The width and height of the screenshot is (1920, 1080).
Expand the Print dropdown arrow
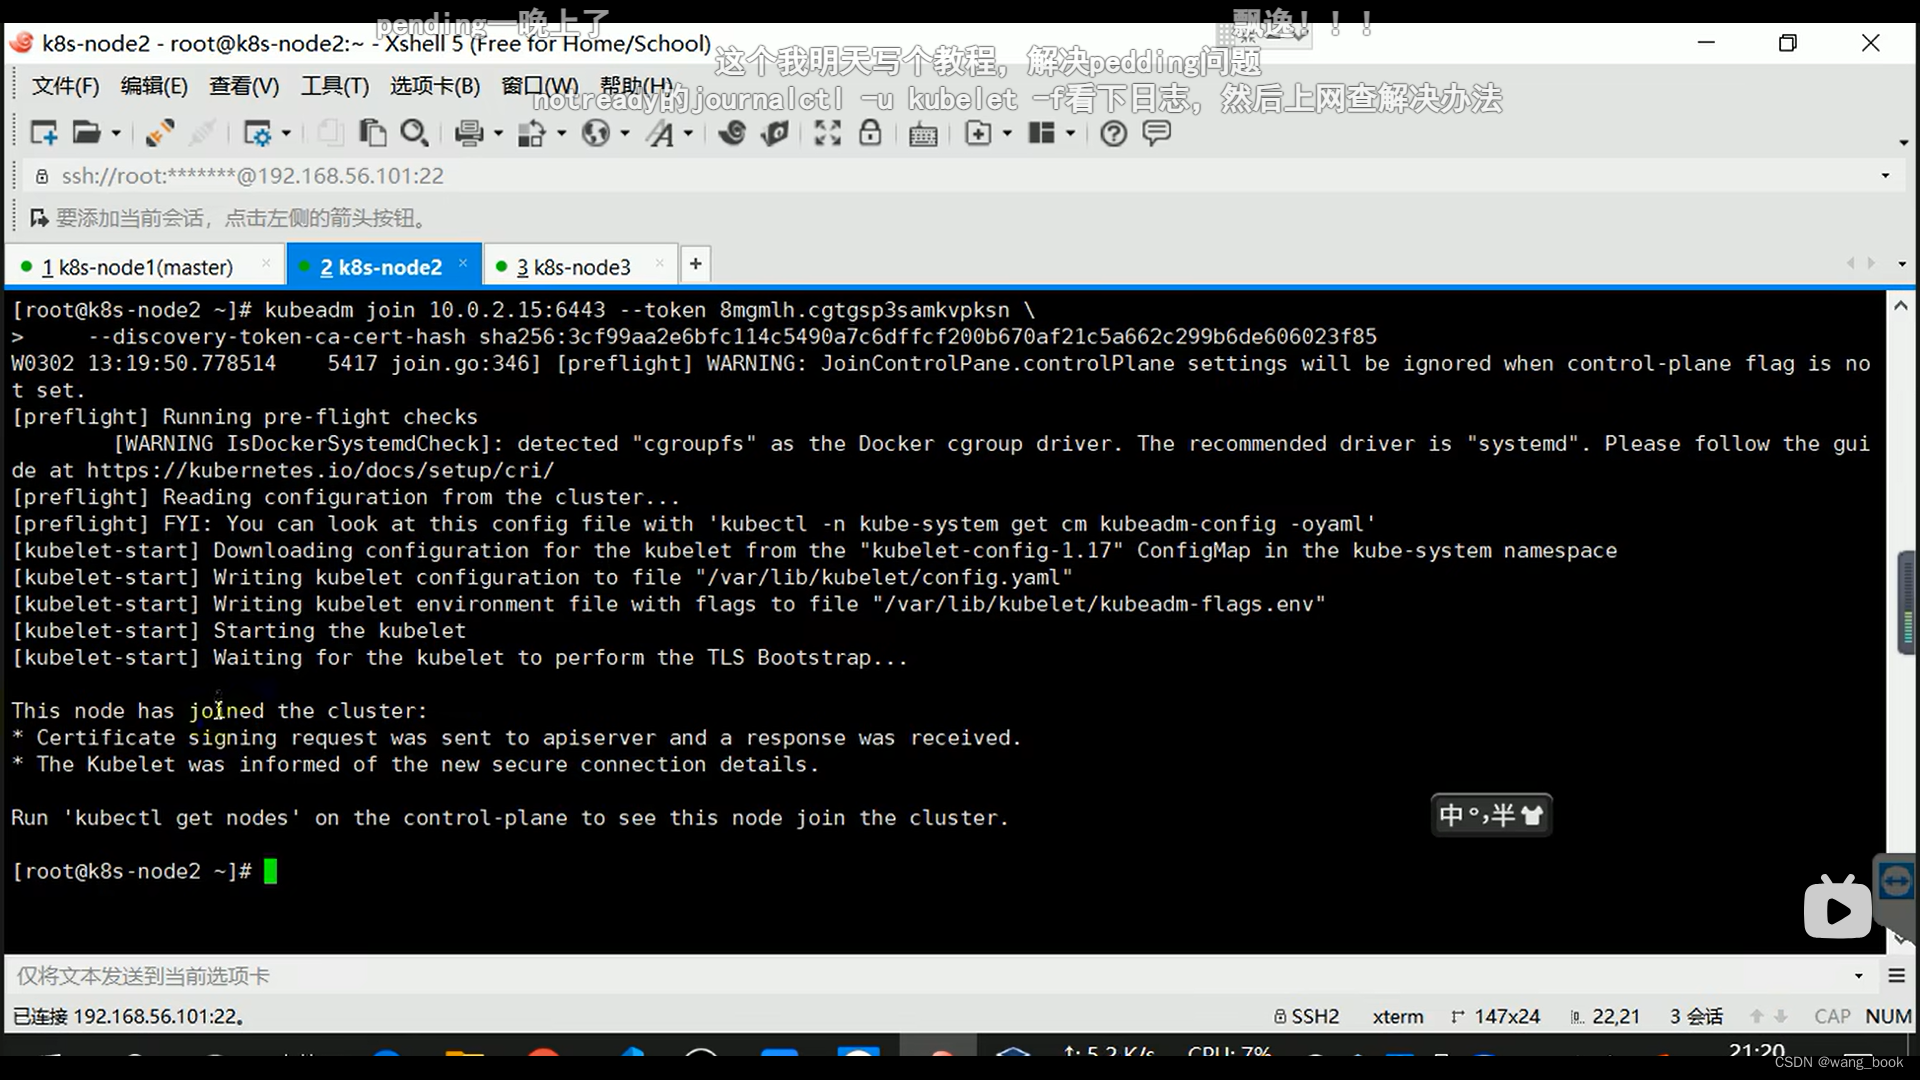498,133
